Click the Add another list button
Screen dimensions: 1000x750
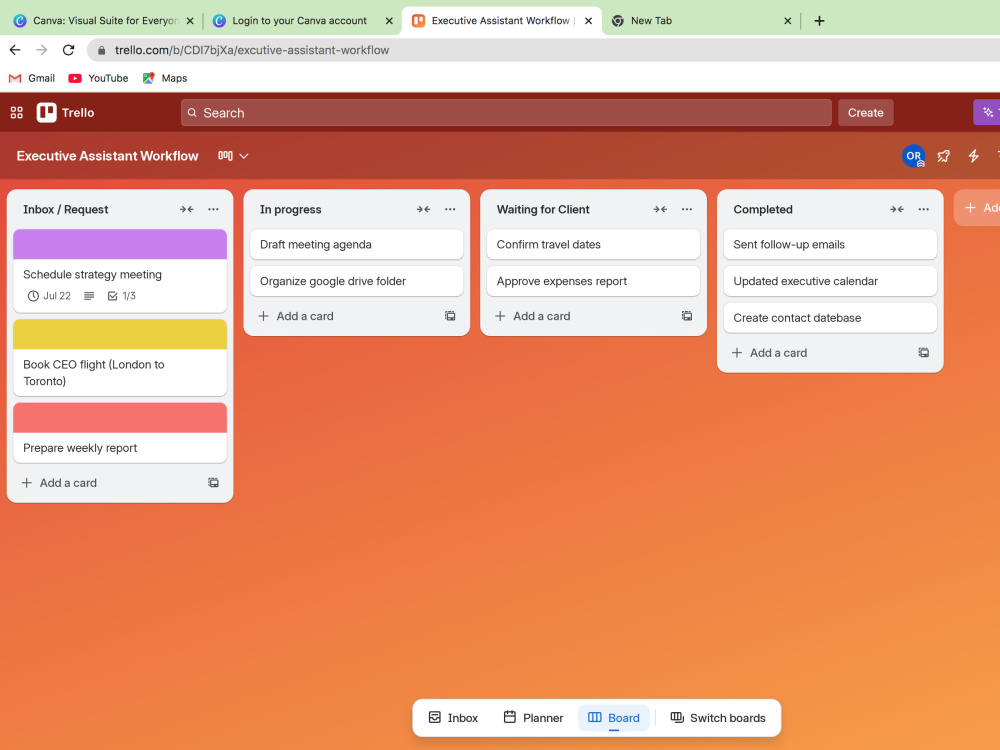tap(977, 207)
